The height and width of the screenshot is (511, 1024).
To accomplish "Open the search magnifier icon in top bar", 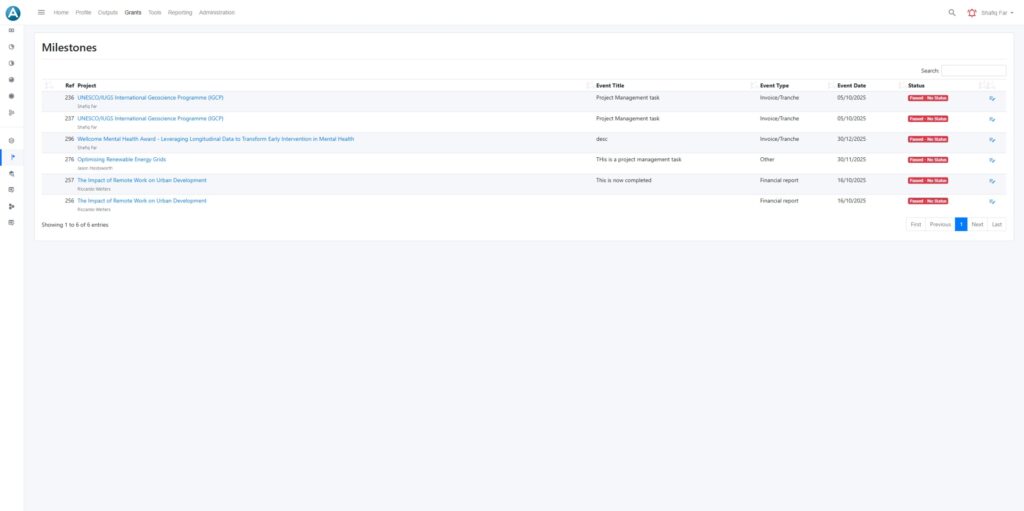I will pos(951,12).
